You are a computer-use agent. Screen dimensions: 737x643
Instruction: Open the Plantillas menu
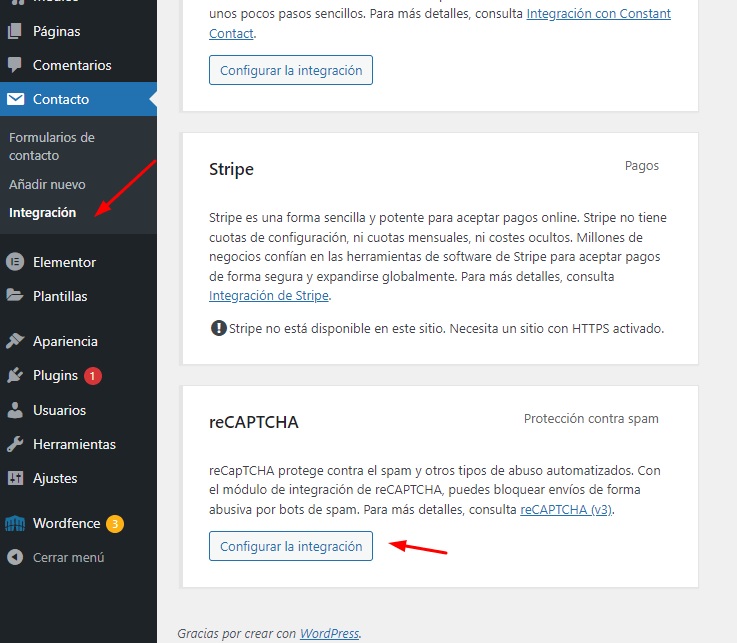click(78, 296)
